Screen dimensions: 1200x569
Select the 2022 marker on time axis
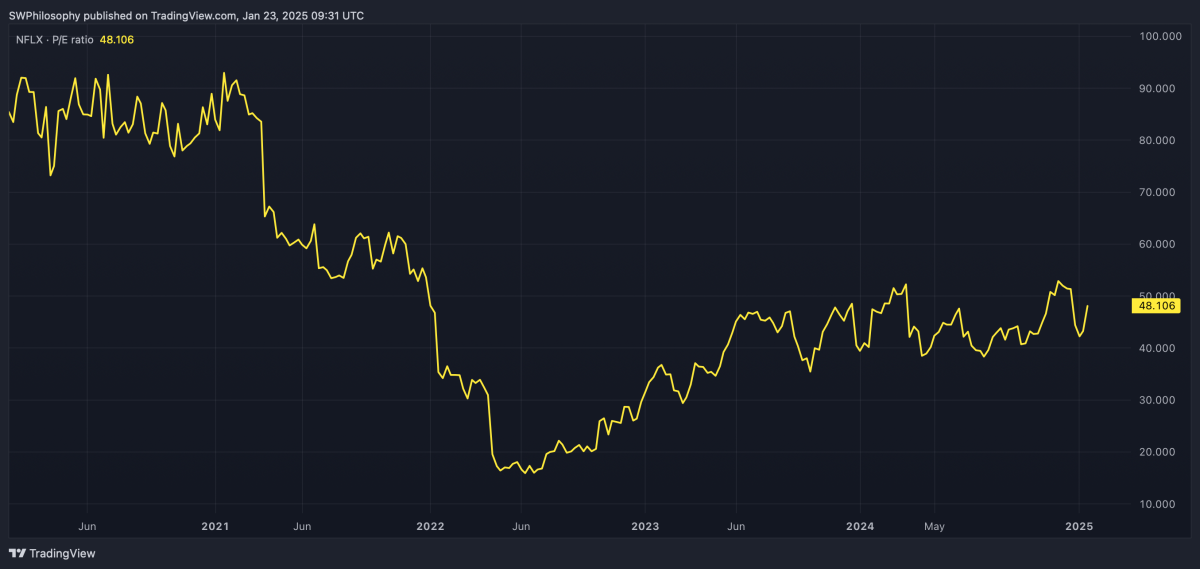(x=430, y=526)
